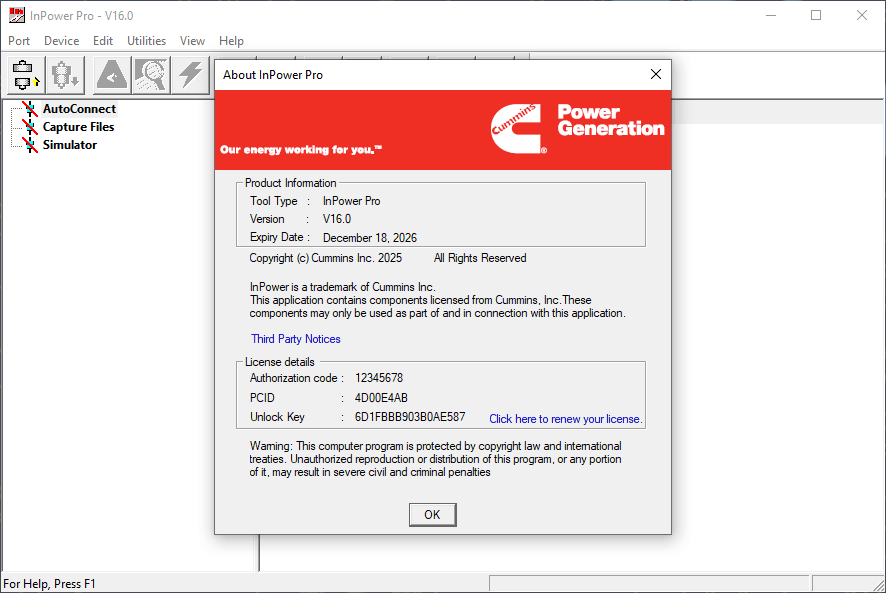Open the Device menu
Viewport: 886px width, 593px height.
coord(61,41)
